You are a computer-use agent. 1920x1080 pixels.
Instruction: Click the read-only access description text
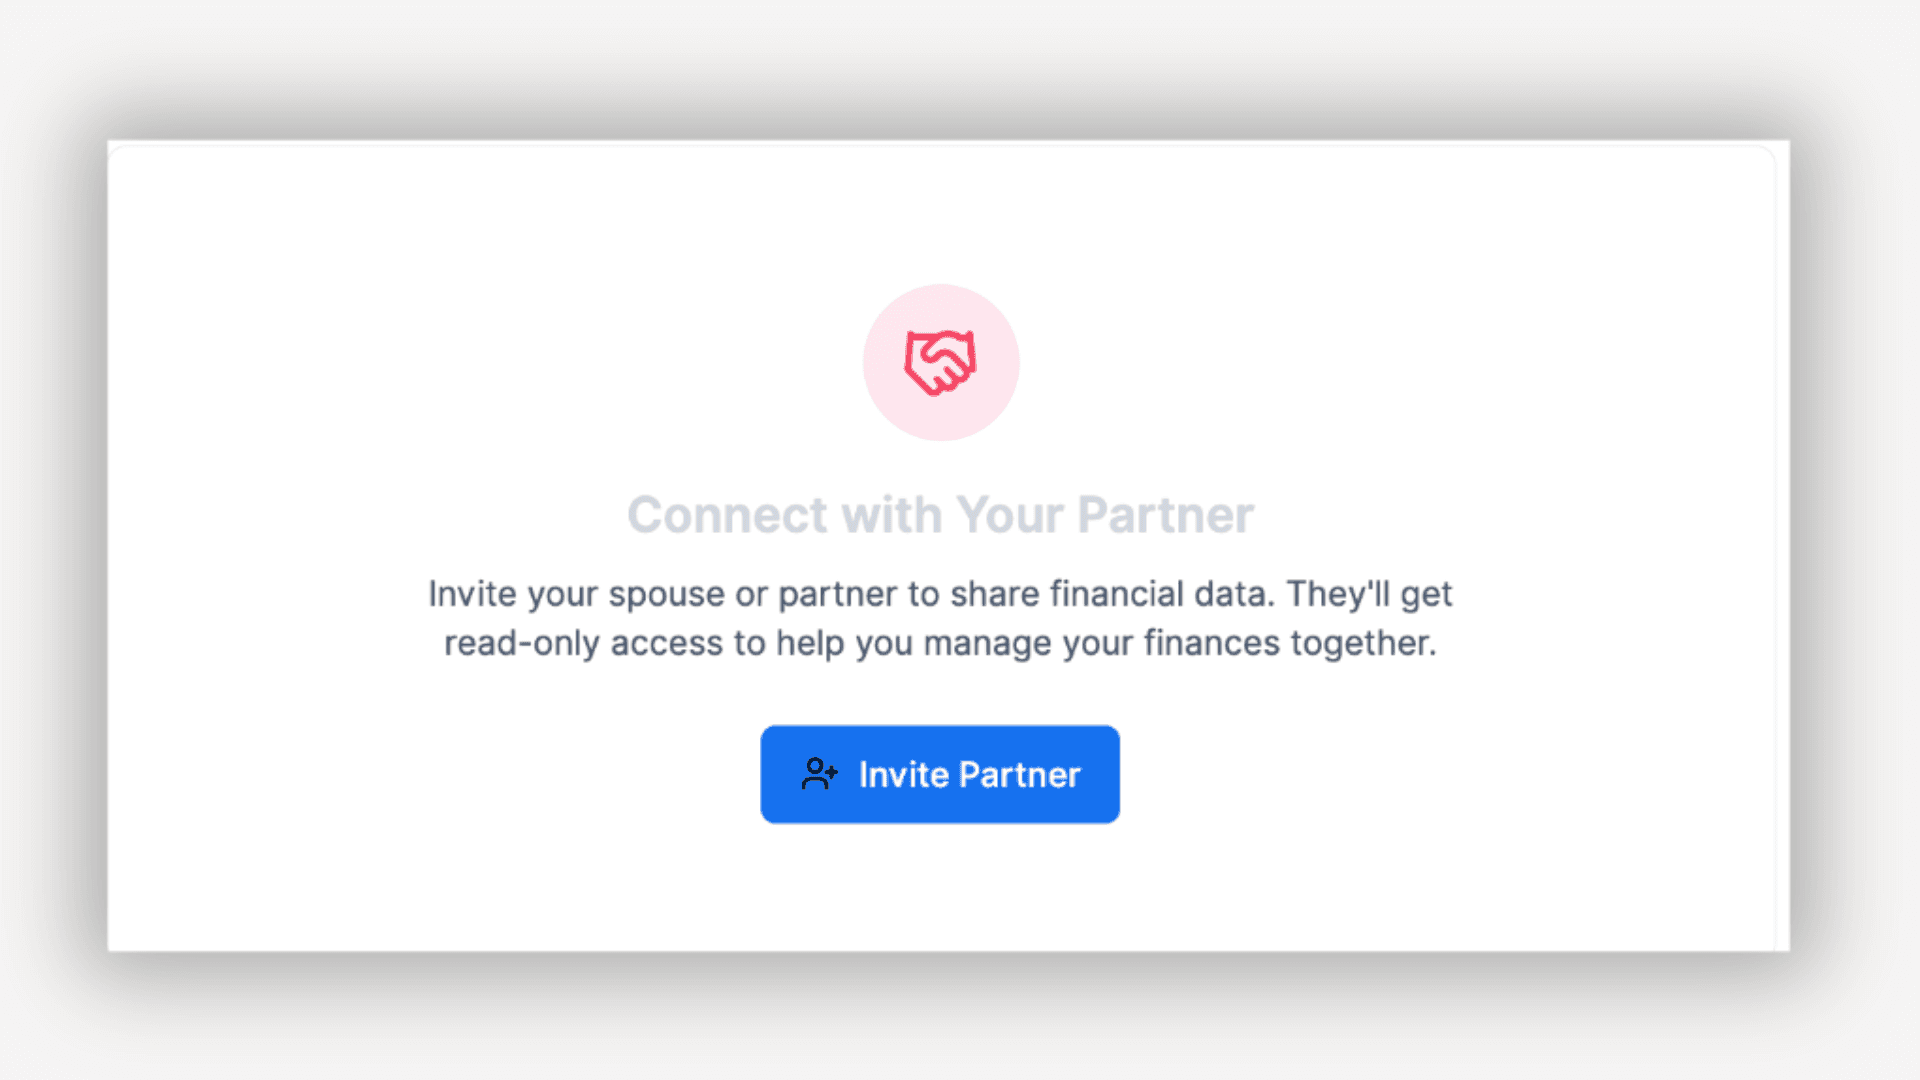click(x=940, y=643)
